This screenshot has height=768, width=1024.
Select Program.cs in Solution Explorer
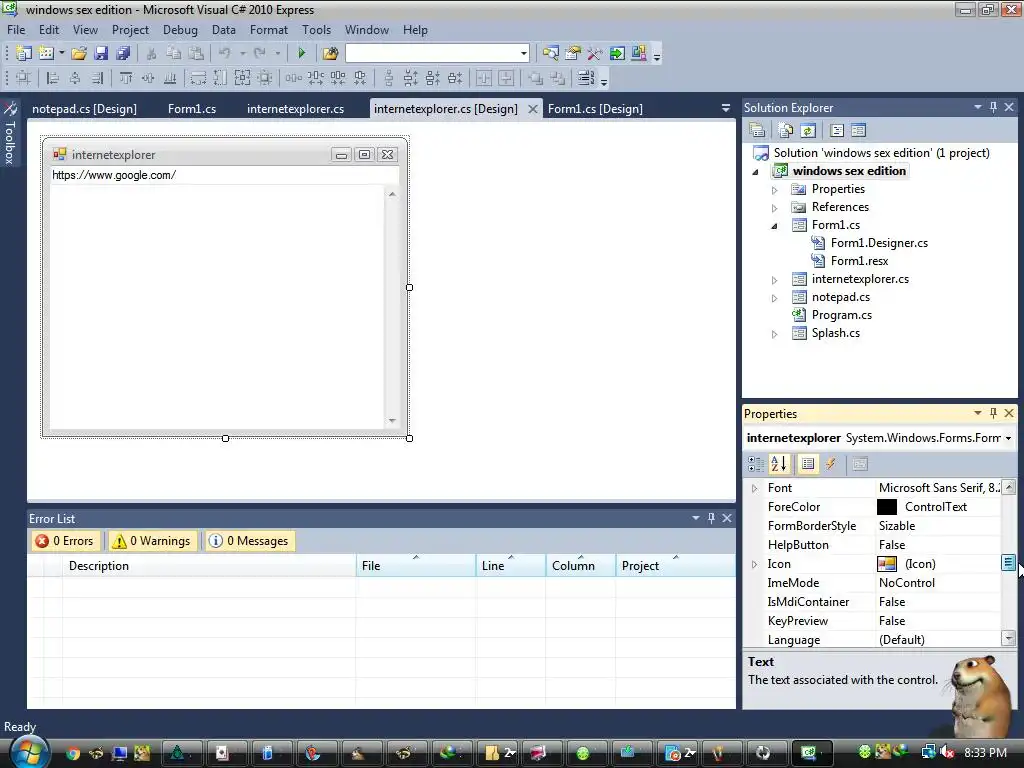point(841,315)
